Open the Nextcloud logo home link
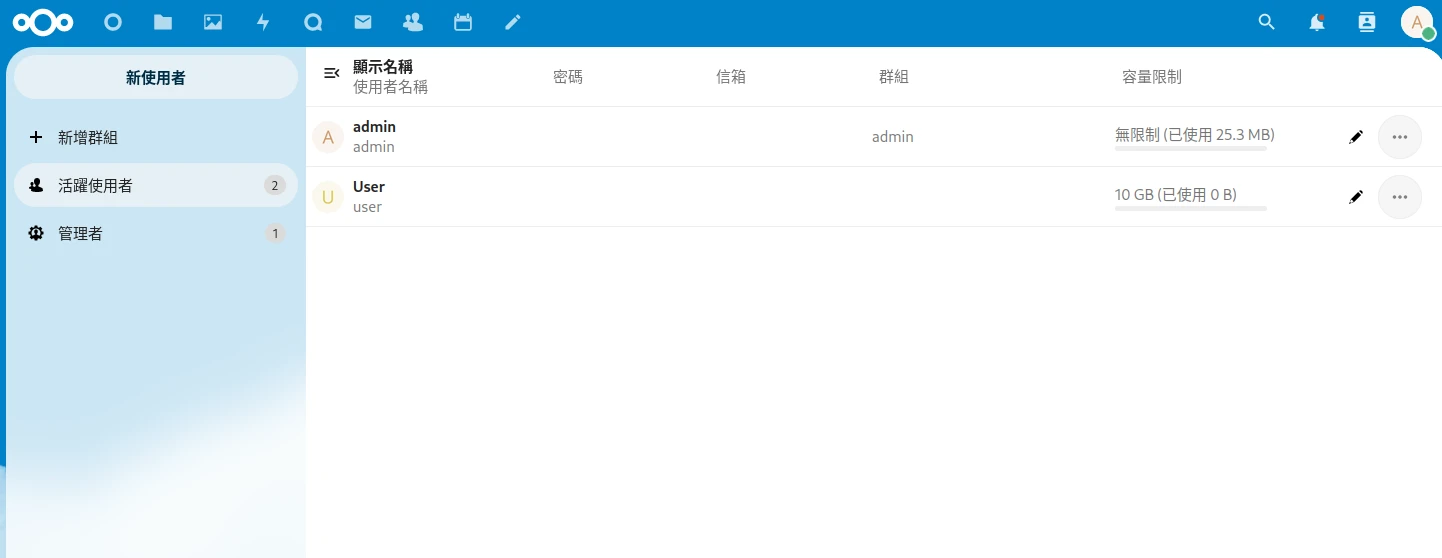1442x558 pixels. 43,22
